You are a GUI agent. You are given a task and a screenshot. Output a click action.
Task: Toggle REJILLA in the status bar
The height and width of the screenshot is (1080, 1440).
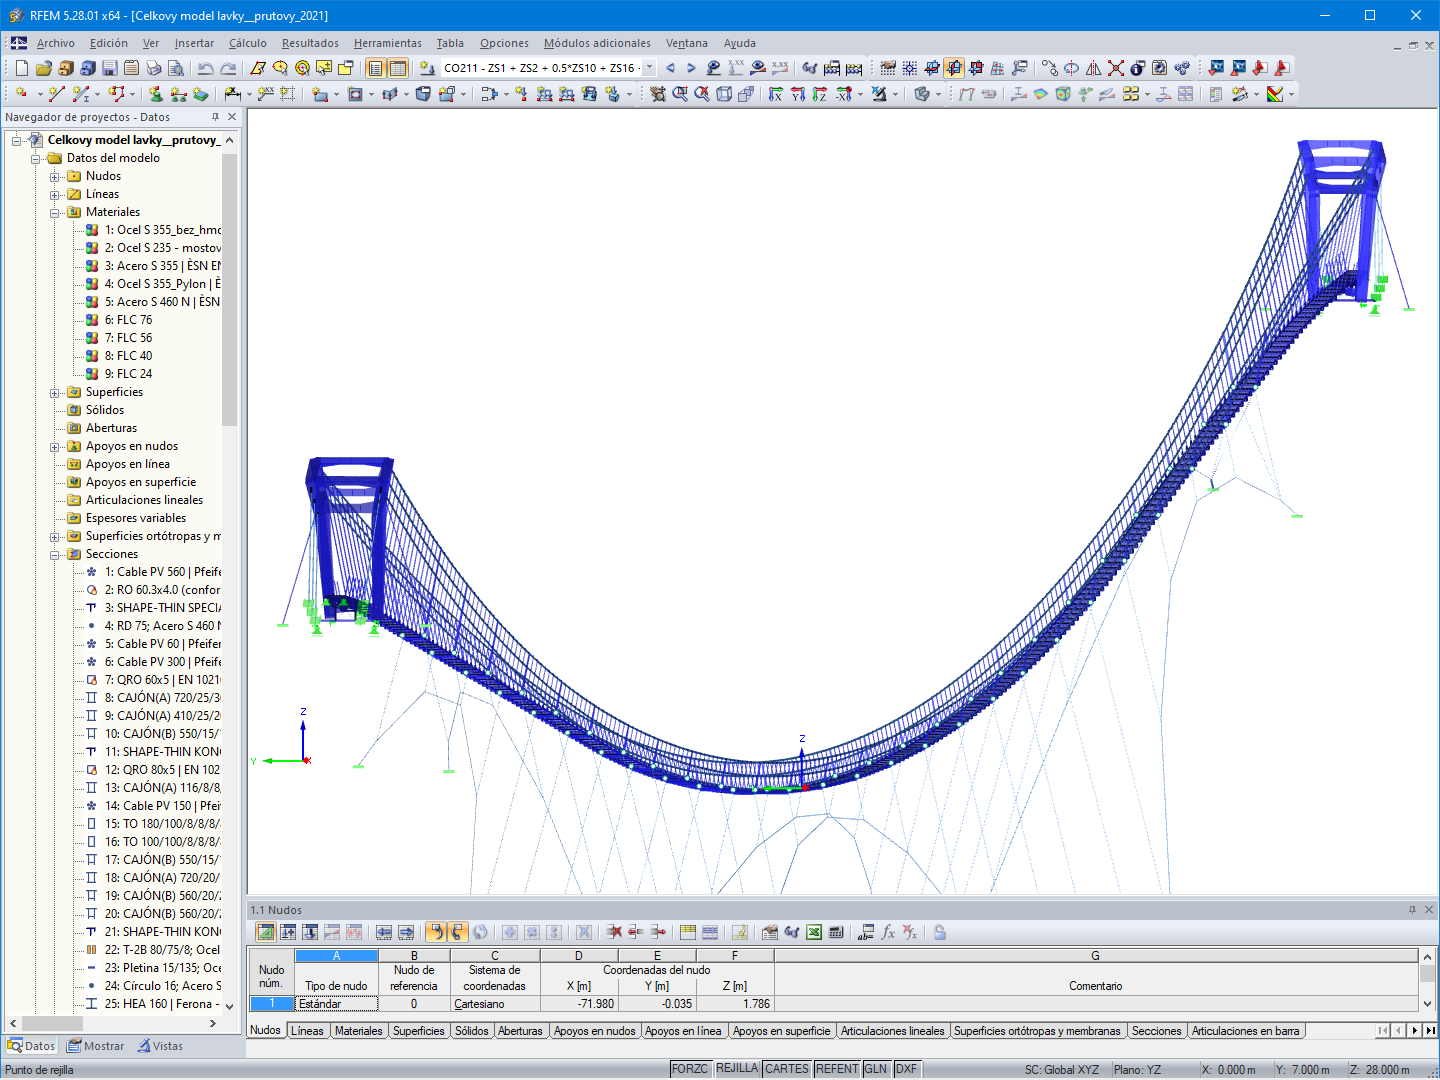[x=737, y=1068]
